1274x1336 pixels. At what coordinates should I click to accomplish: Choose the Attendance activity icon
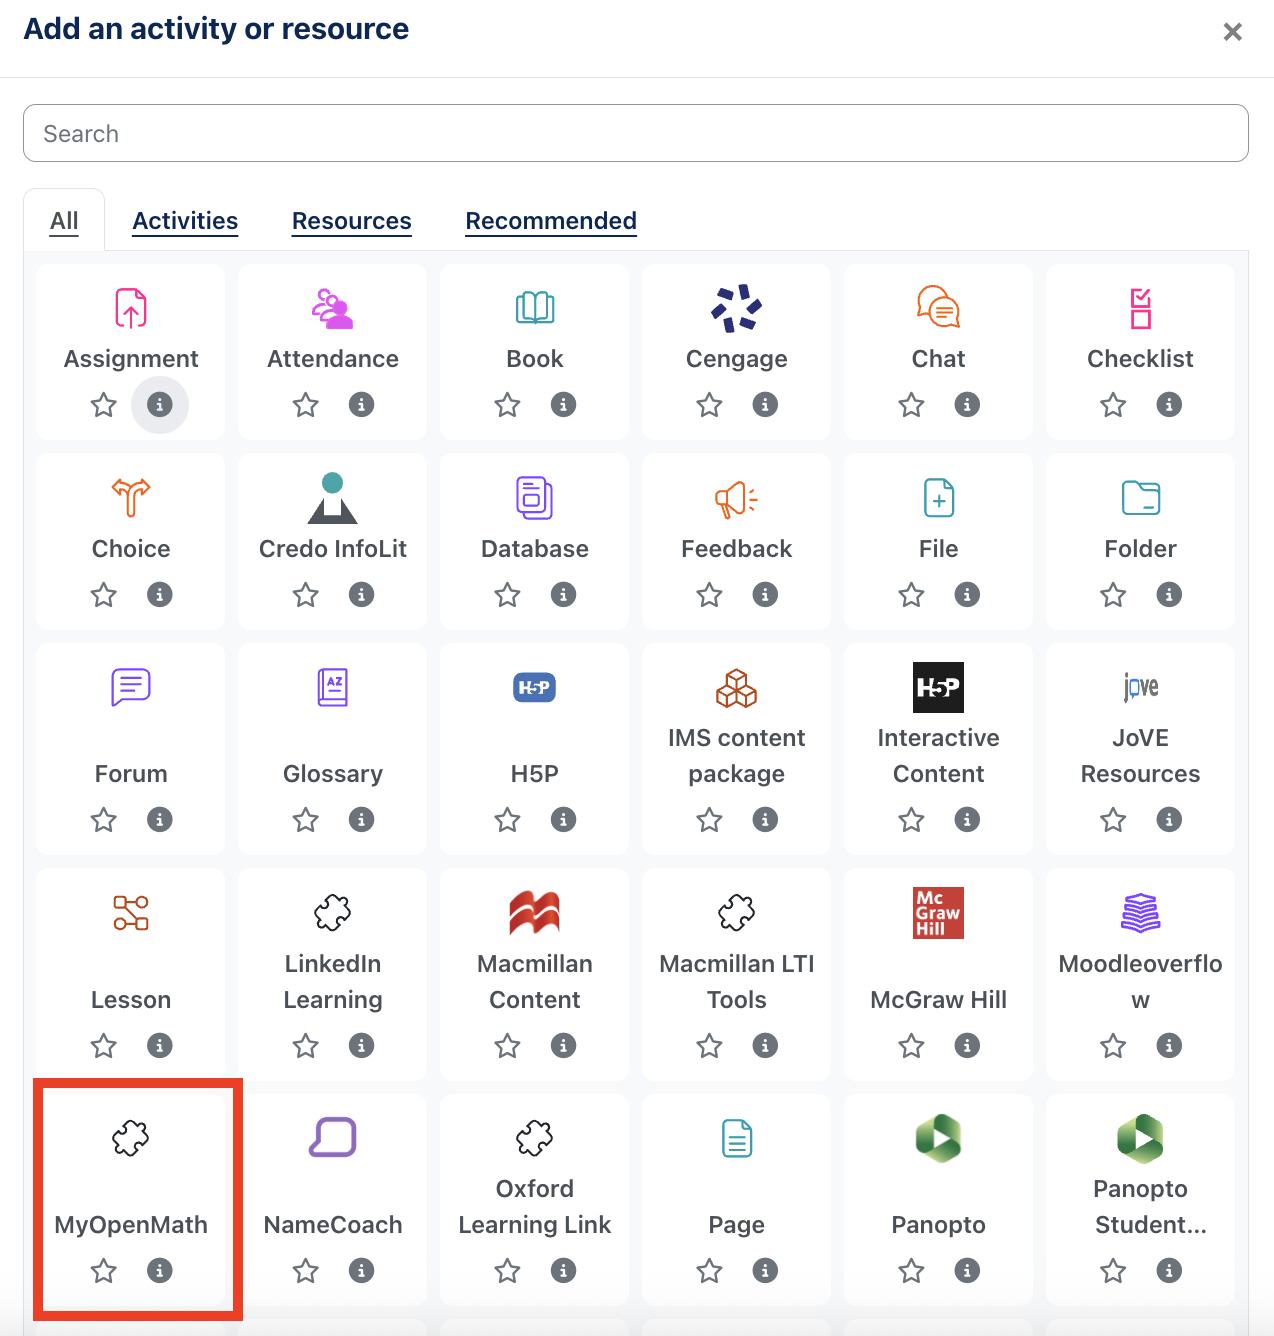pyautogui.click(x=333, y=308)
